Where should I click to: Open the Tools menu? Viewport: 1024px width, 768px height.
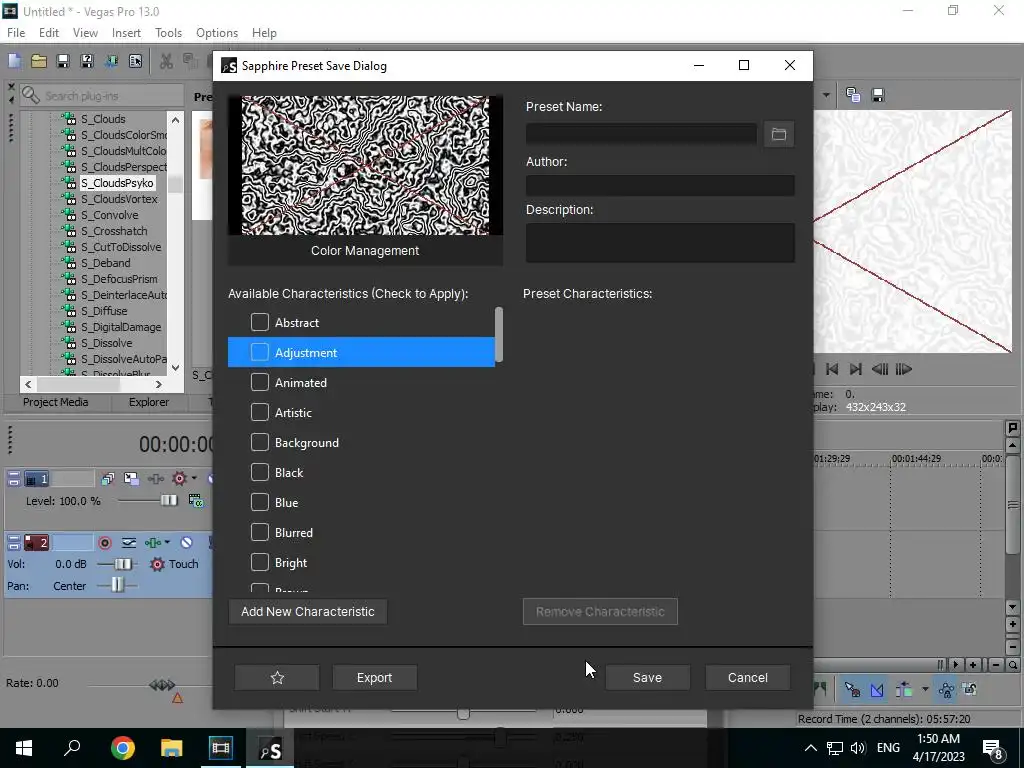pos(168,33)
